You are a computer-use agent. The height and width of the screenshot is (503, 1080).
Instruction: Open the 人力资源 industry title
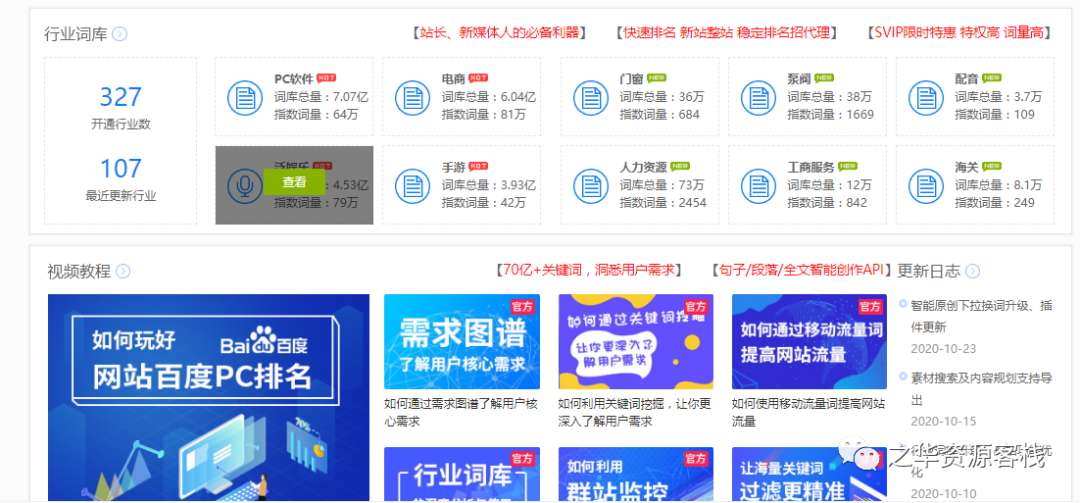click(643, 166)
